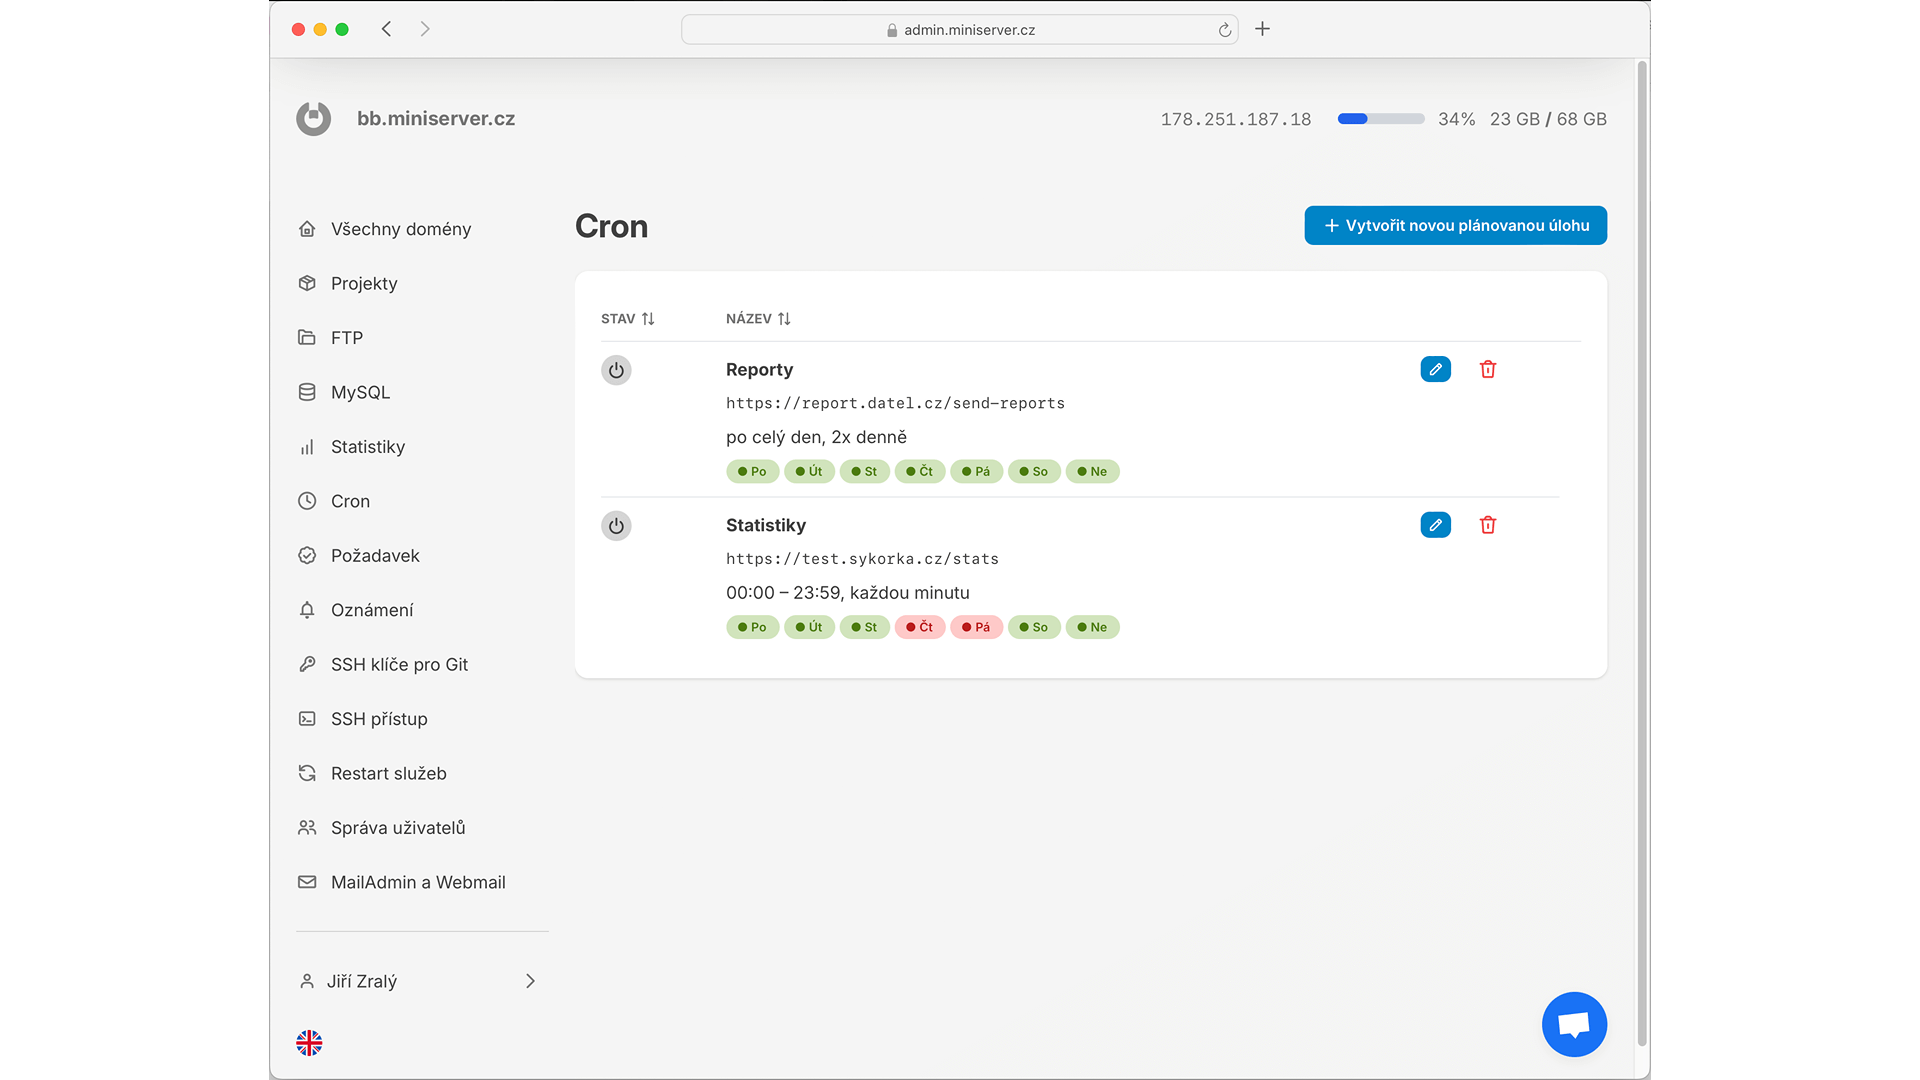Click red Pá badge in Statistiky task
The width and height of the screenshot is (1920, 1080).
(x=976, y=627)
